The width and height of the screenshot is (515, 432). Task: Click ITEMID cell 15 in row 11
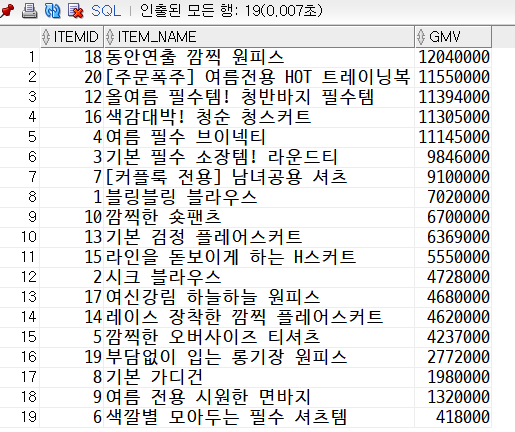tap(71, 257)
